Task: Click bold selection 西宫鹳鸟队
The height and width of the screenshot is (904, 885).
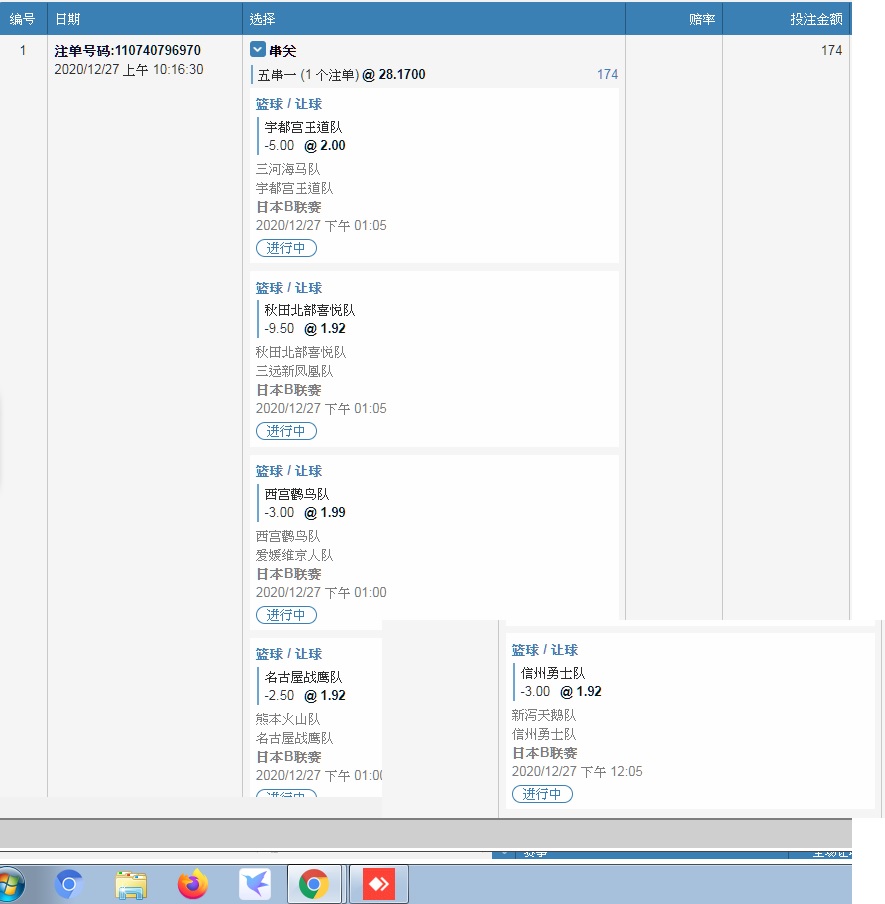Action: click(x=296, y=494)
